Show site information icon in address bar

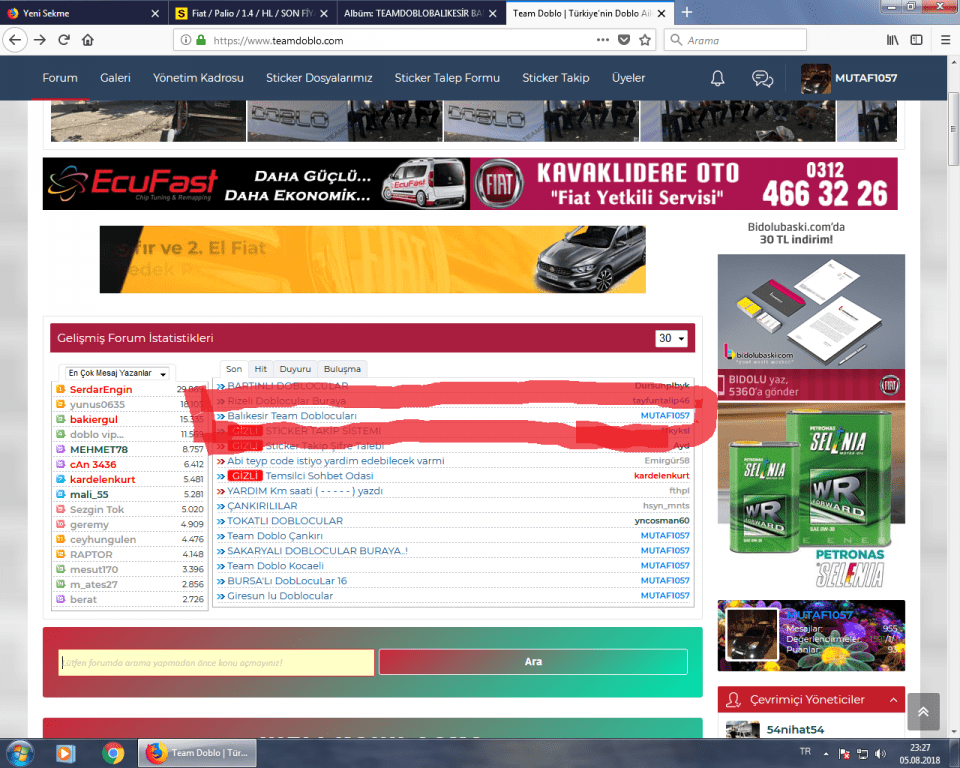click(186, 40)
